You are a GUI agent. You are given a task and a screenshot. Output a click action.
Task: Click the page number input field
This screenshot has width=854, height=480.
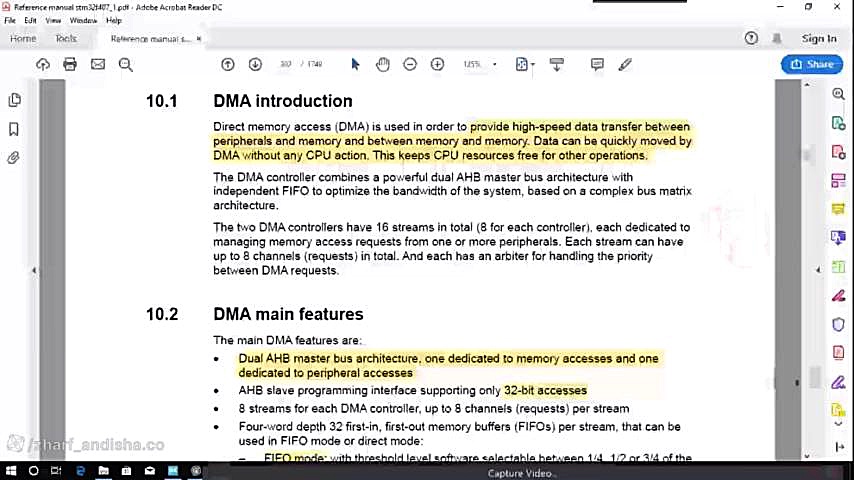[285, 64]
